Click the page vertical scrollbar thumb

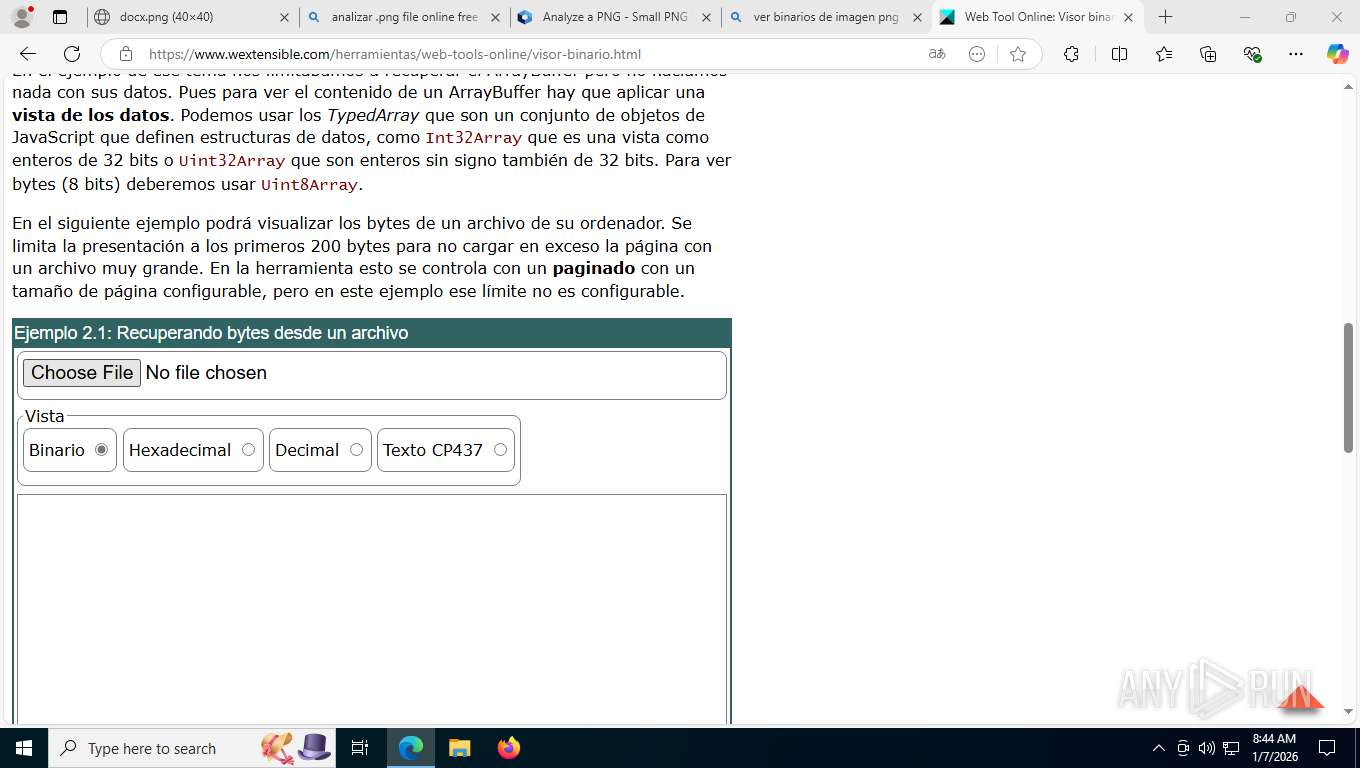[x=1348, y=387]
